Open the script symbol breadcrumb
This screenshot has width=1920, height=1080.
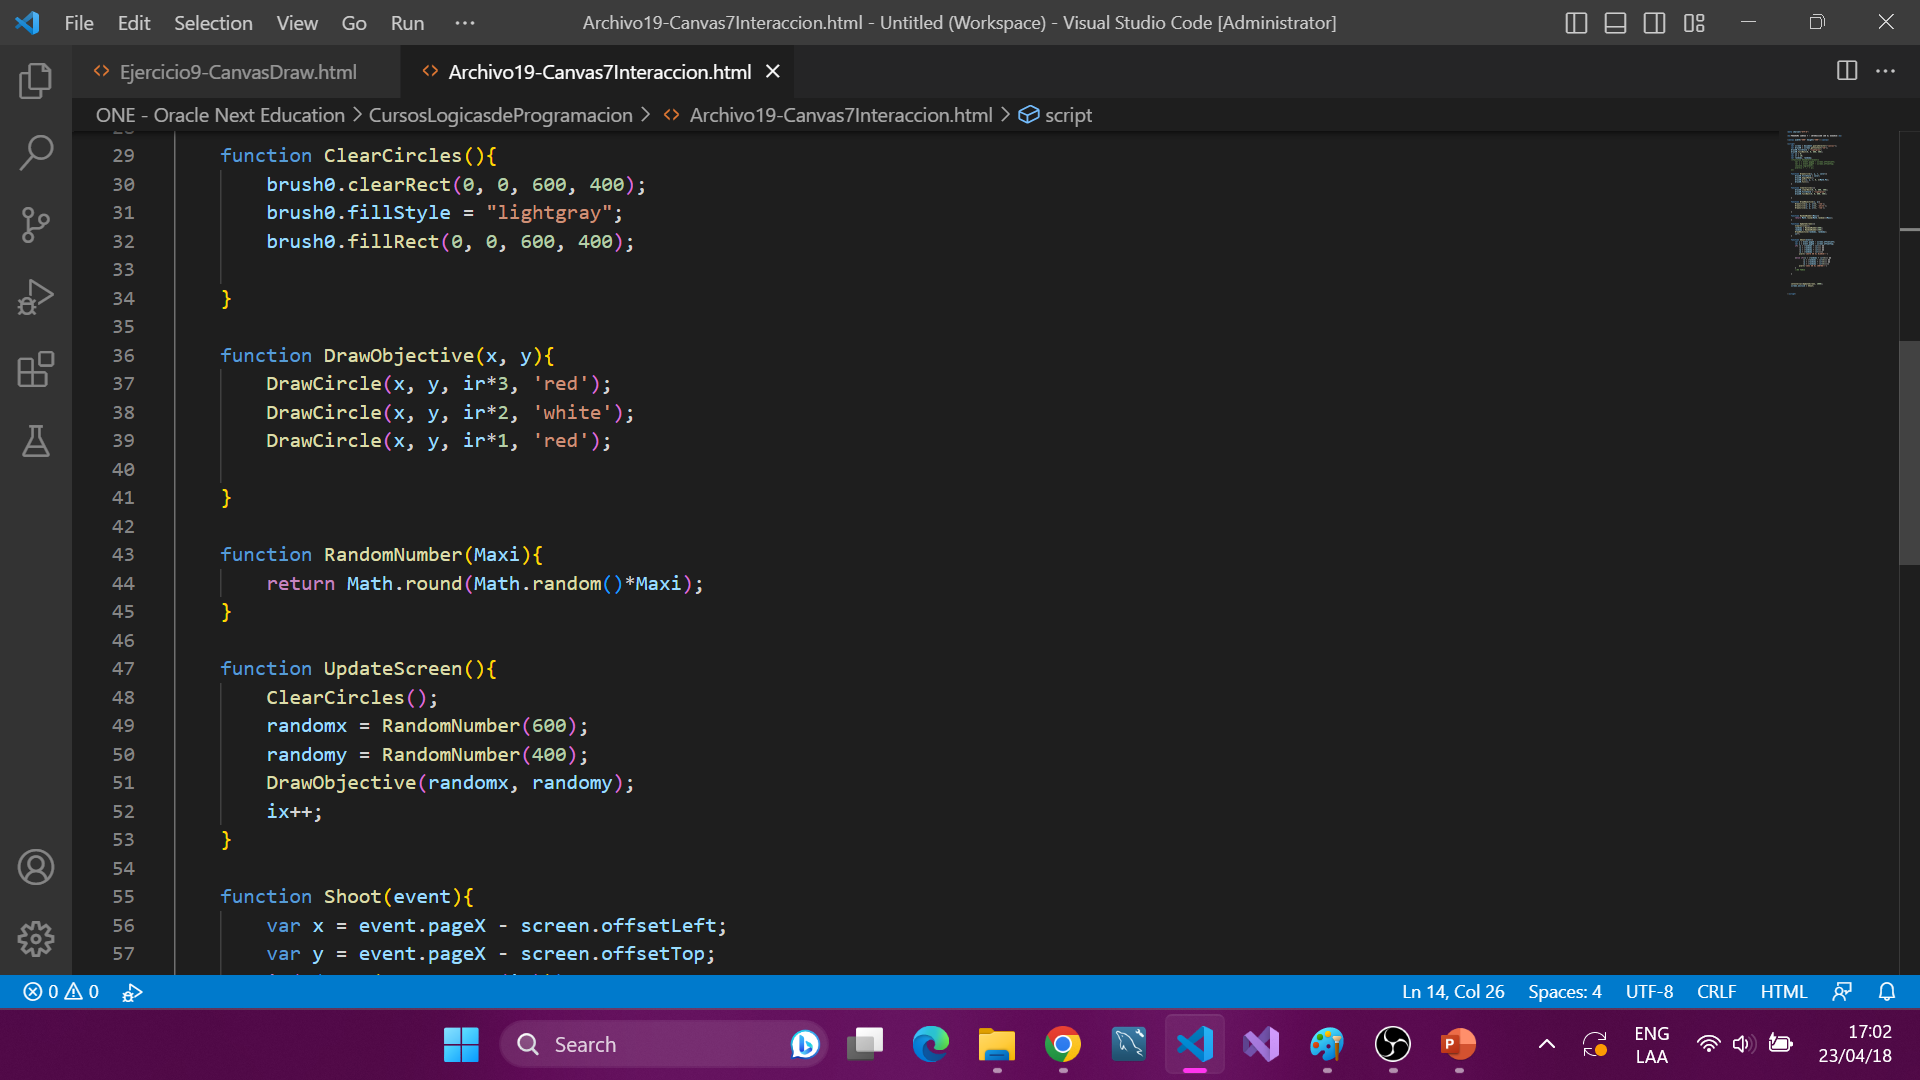click(x=1056, y=115)
